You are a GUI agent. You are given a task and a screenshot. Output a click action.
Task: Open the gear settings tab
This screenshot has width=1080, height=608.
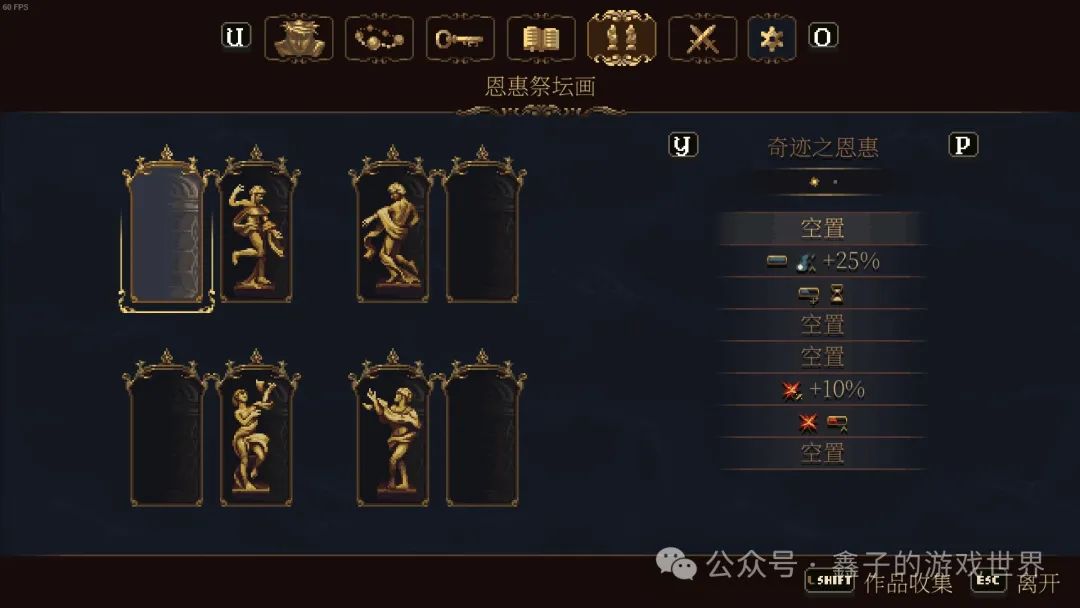click(x=772, y=39)
